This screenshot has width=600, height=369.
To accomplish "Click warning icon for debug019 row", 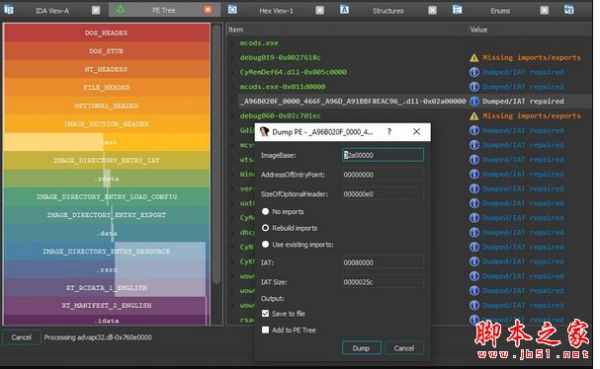I will 474,58.
